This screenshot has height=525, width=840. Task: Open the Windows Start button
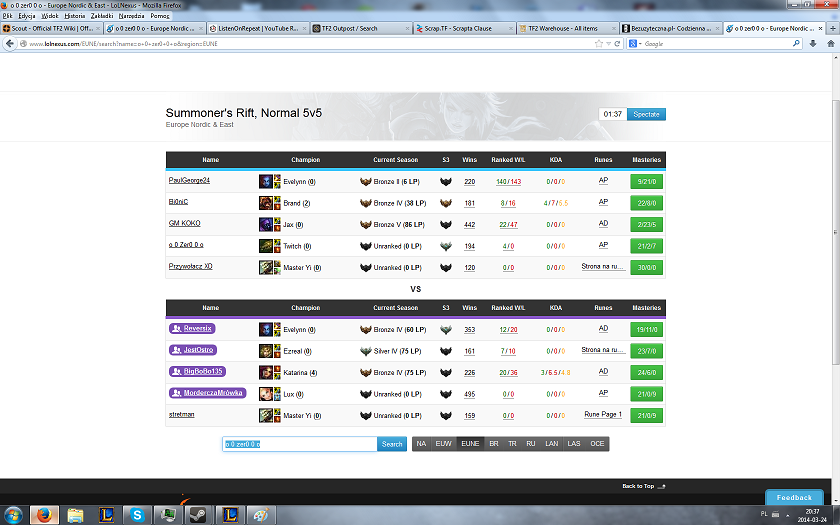point(13,515)
